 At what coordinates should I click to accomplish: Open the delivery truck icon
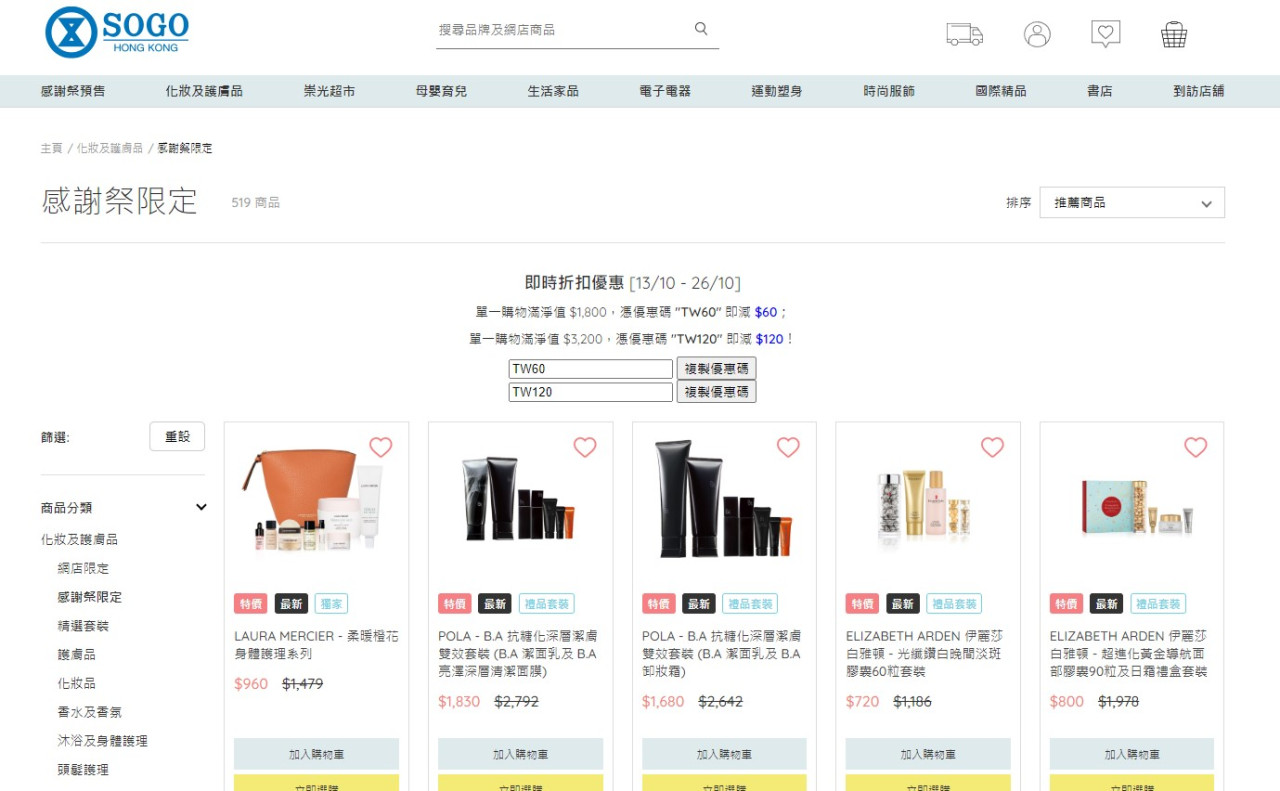tap(964, 34)
